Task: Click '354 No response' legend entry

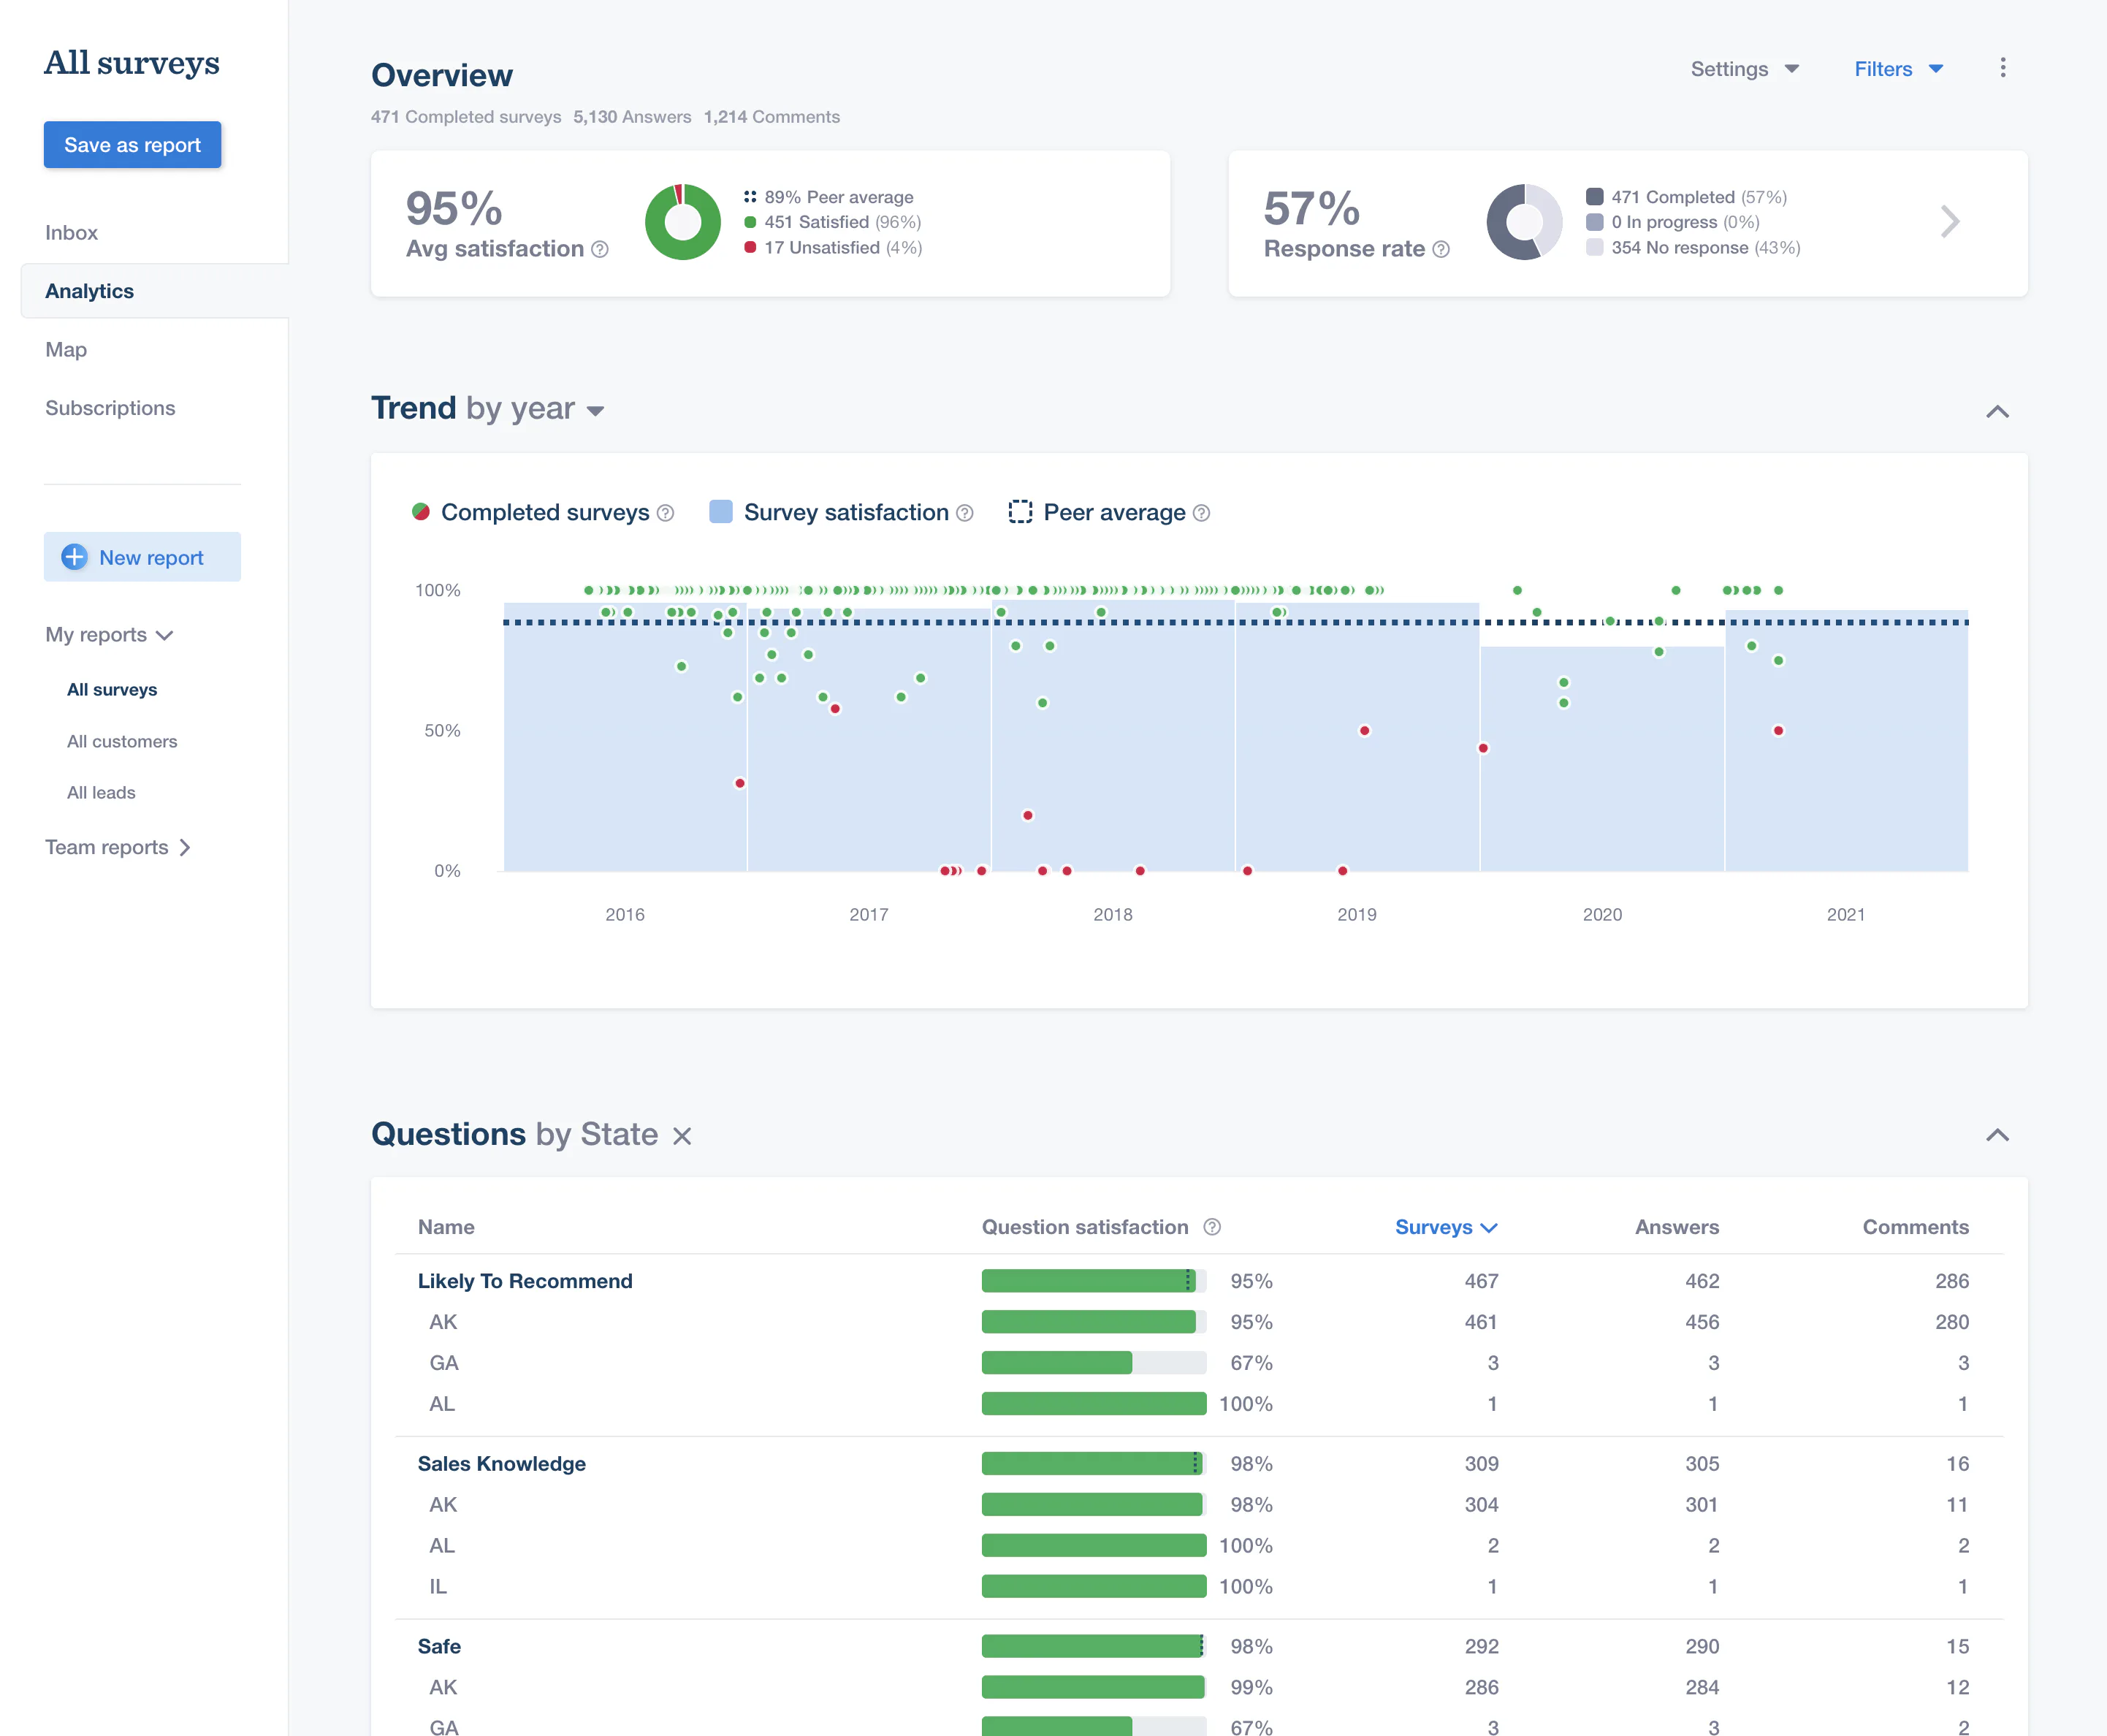Action: (x=1693, y=247)
